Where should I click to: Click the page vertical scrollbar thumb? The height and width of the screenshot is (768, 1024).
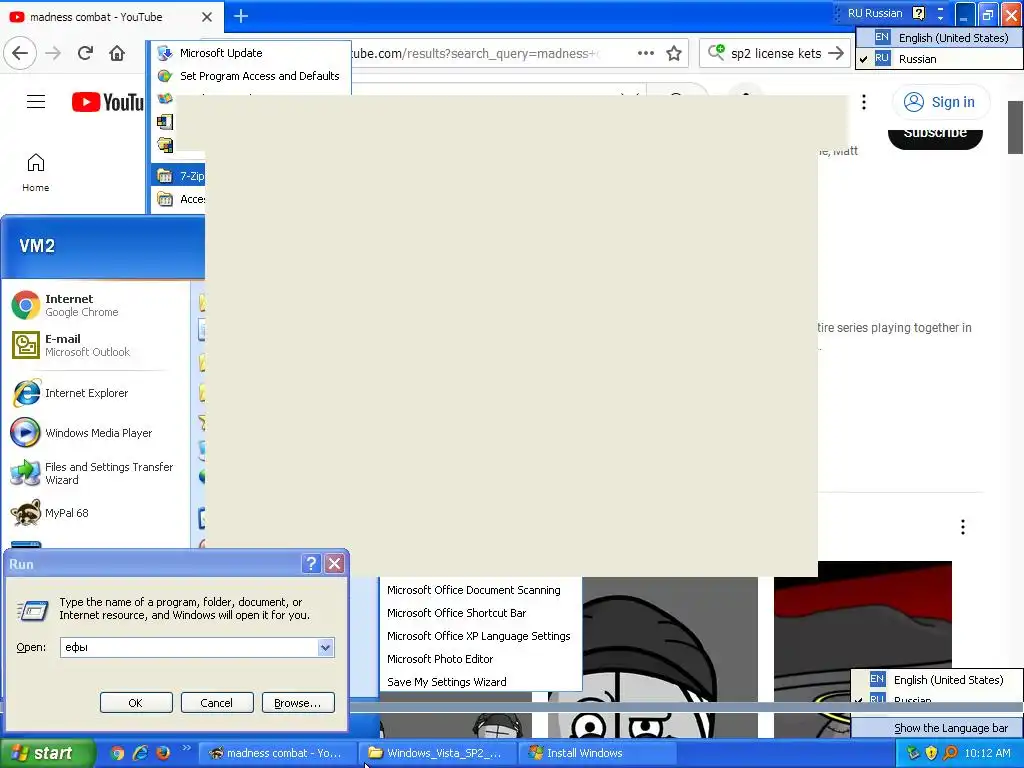coord(1016,127)
